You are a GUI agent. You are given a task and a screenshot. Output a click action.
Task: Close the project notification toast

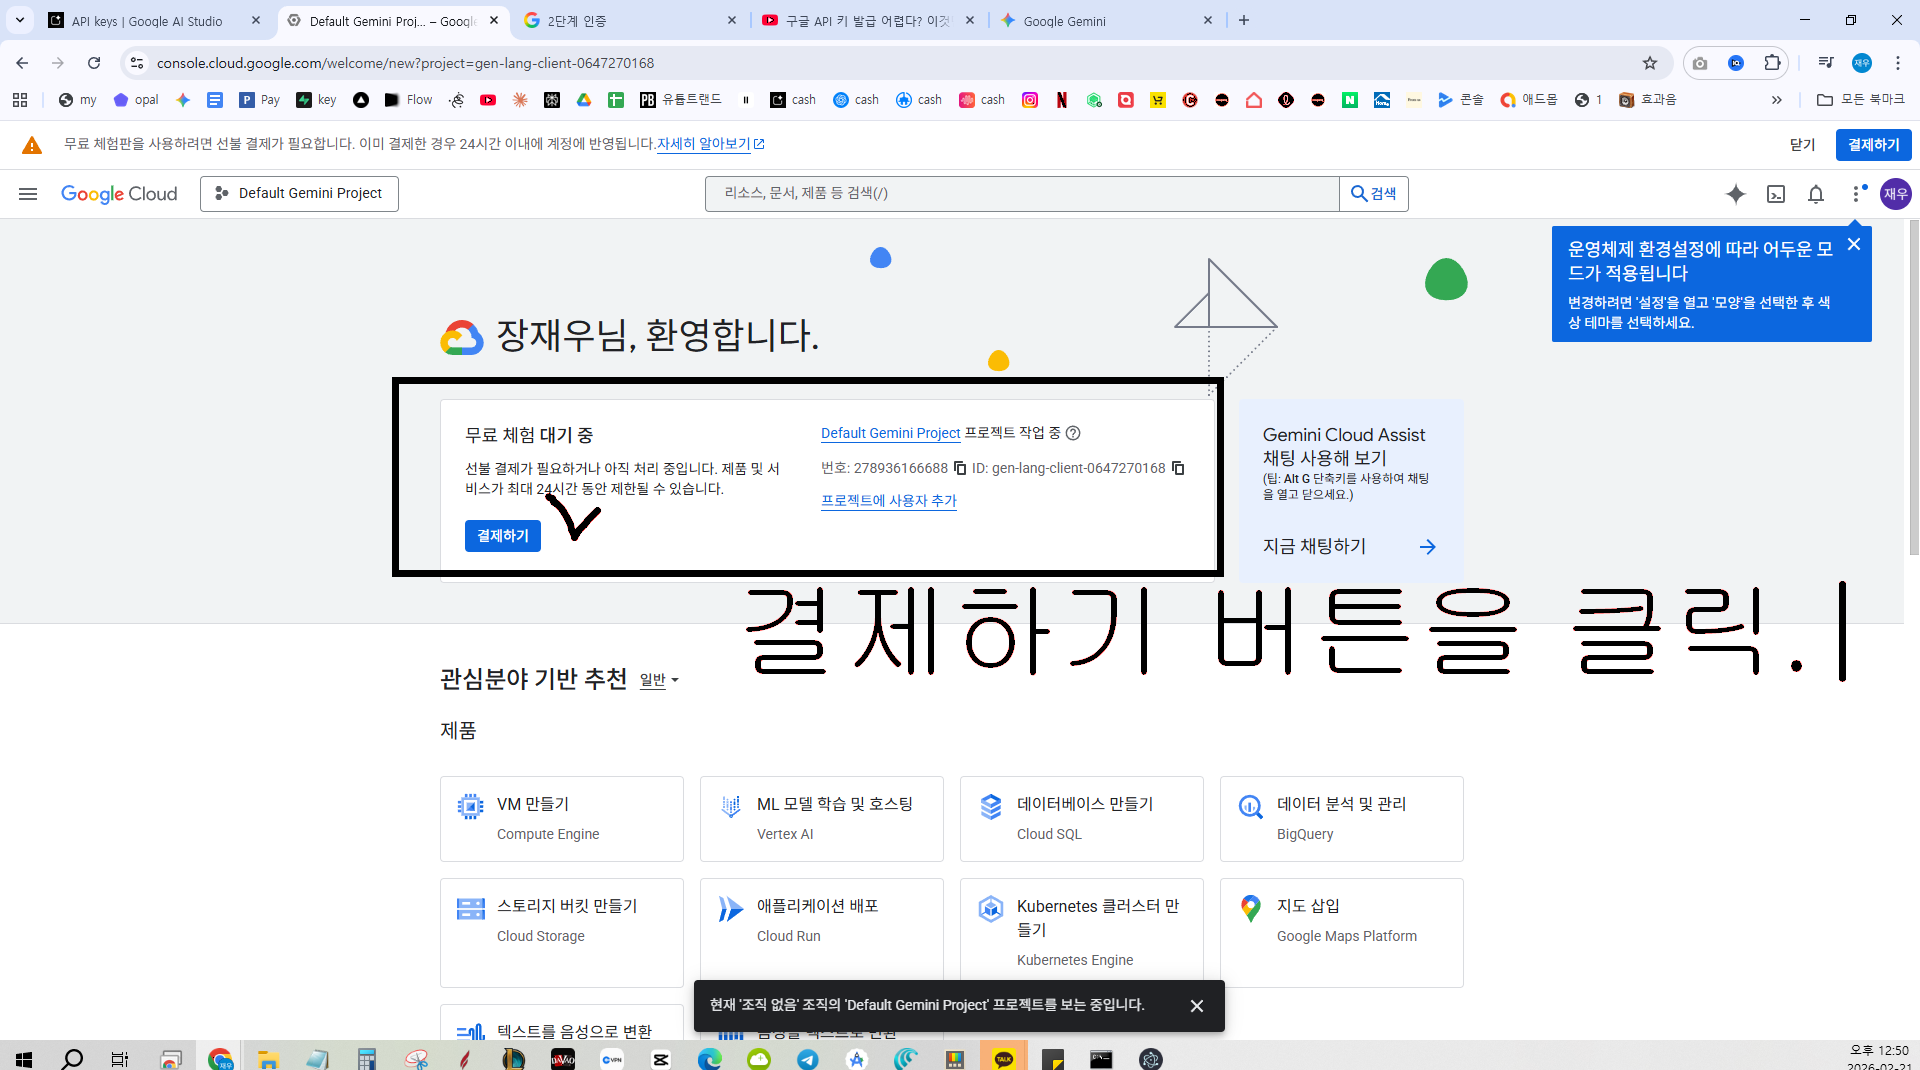1197,1006
